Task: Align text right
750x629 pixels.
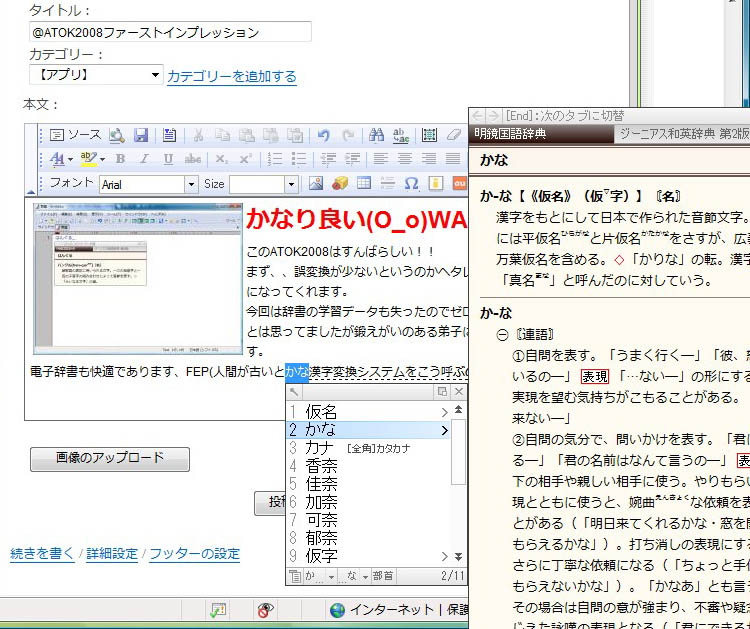Action: 429,159
